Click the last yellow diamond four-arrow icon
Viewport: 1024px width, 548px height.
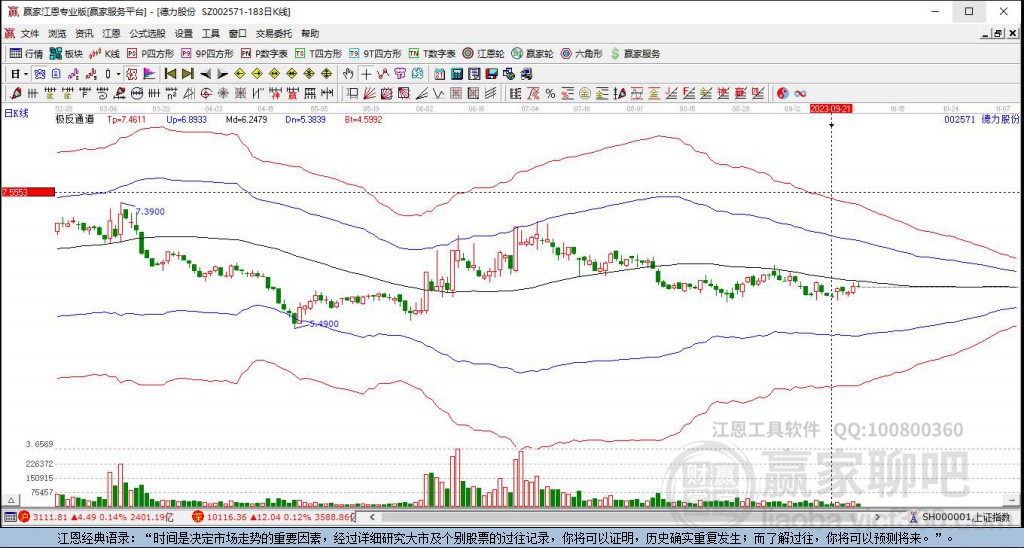(326, 74)
